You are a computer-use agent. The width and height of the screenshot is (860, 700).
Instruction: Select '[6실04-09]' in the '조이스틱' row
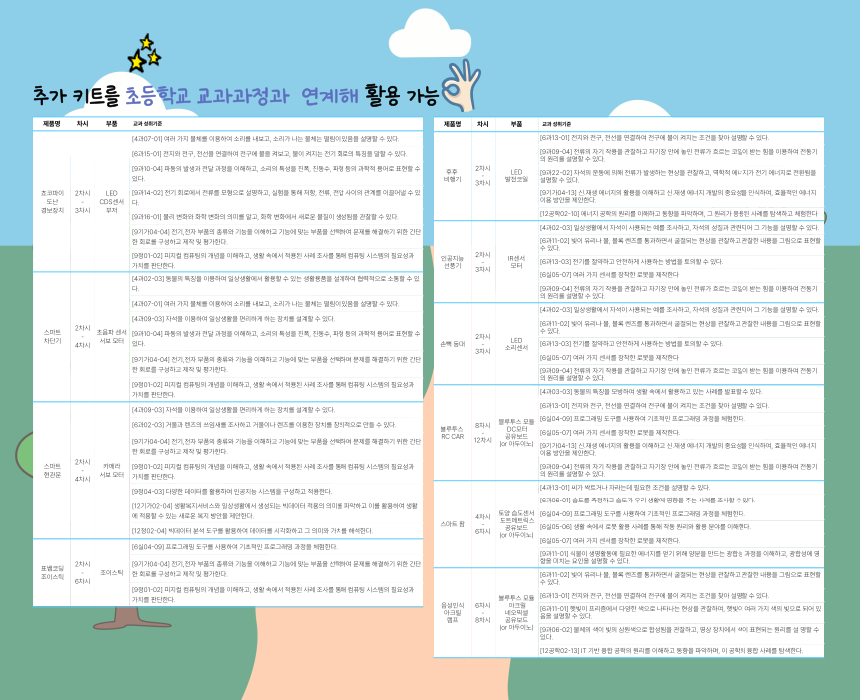(235, 546)
